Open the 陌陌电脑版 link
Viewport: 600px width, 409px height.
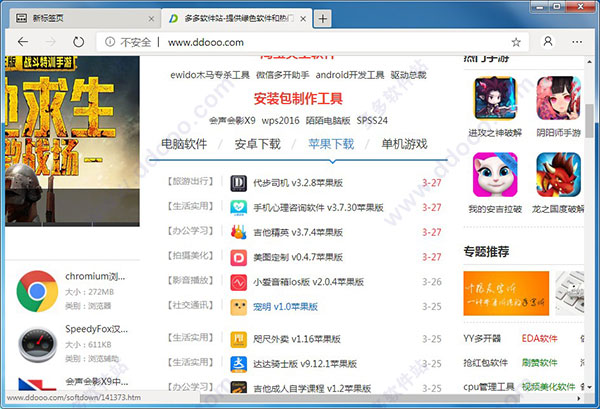328,121
